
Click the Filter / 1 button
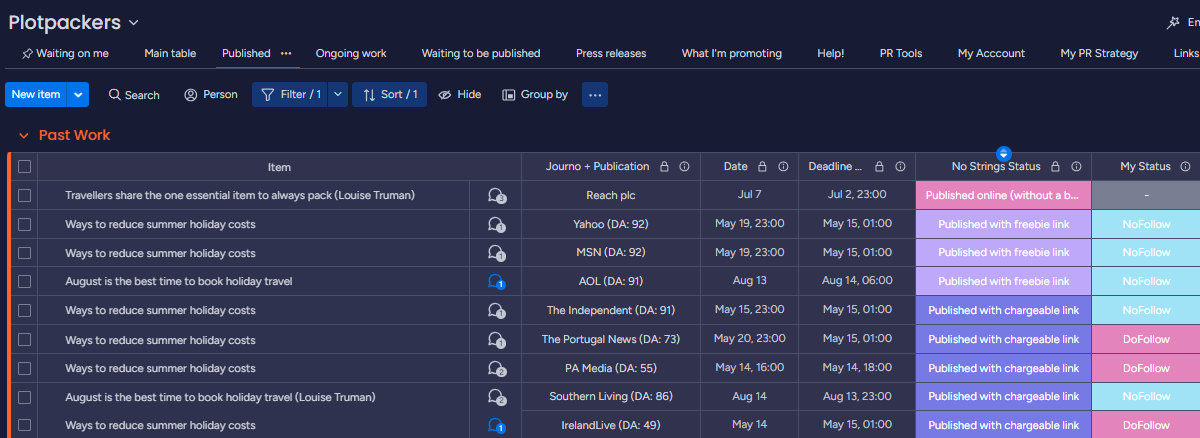[x=290, y=95]
